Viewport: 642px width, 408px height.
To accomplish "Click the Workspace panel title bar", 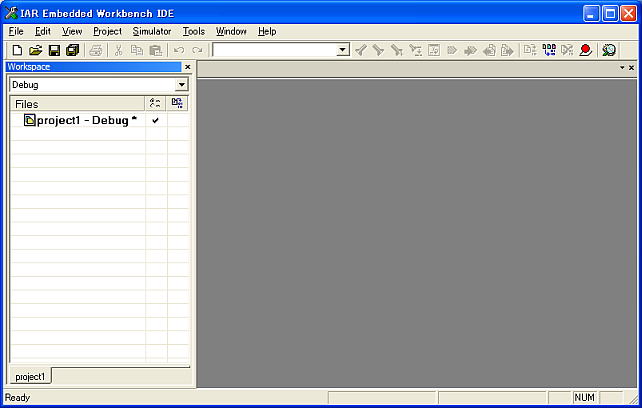I will 93,67.
